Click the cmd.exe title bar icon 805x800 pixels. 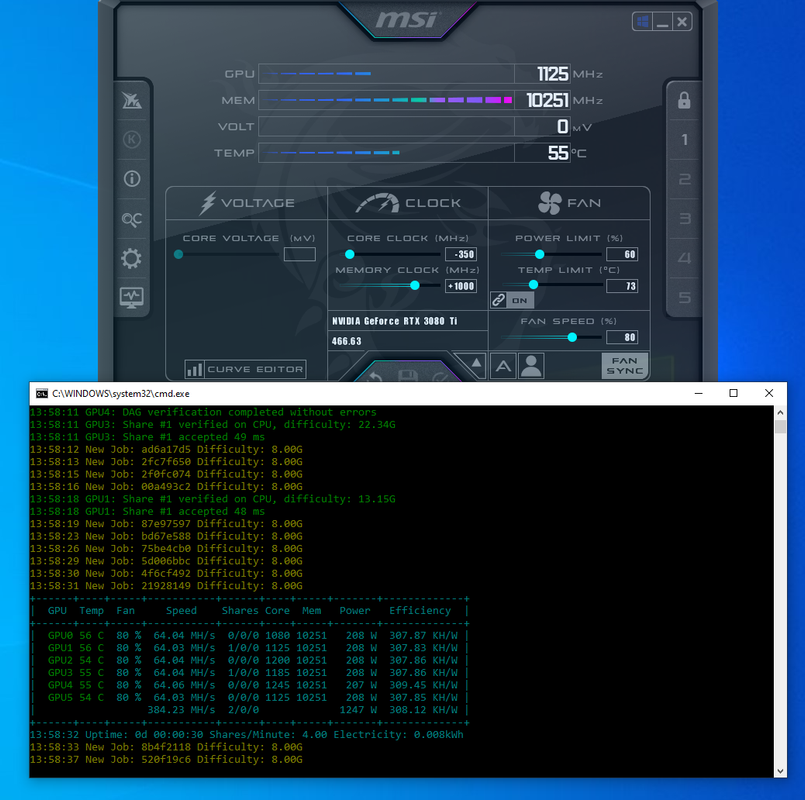click(x=42, y=394)
